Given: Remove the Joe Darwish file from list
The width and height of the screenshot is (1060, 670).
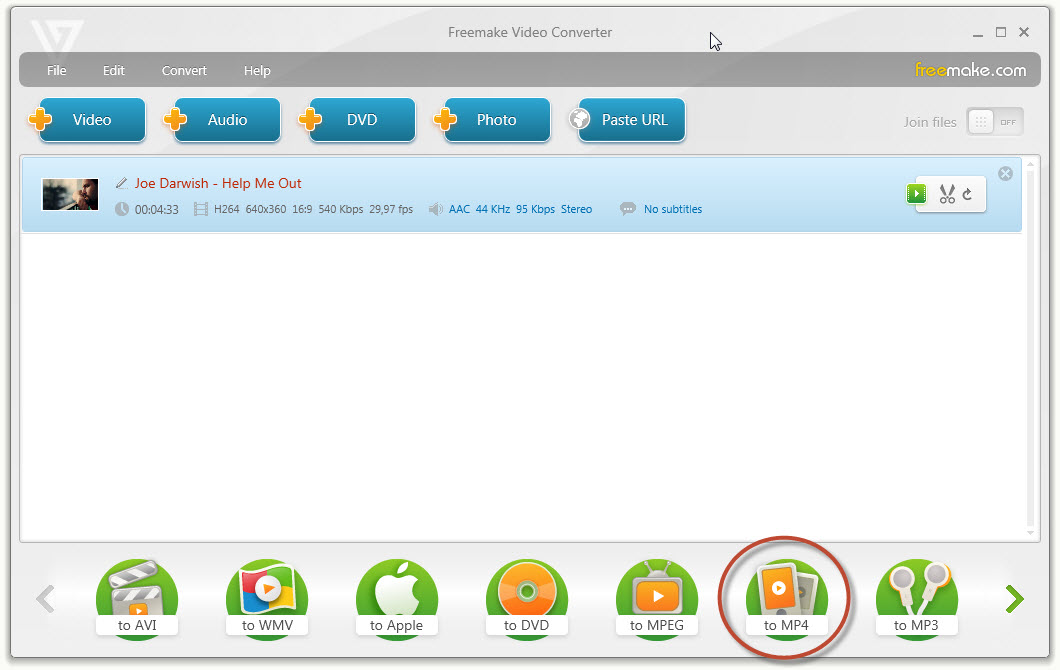Looking at the screenshot, I should tap(1005, 174).
